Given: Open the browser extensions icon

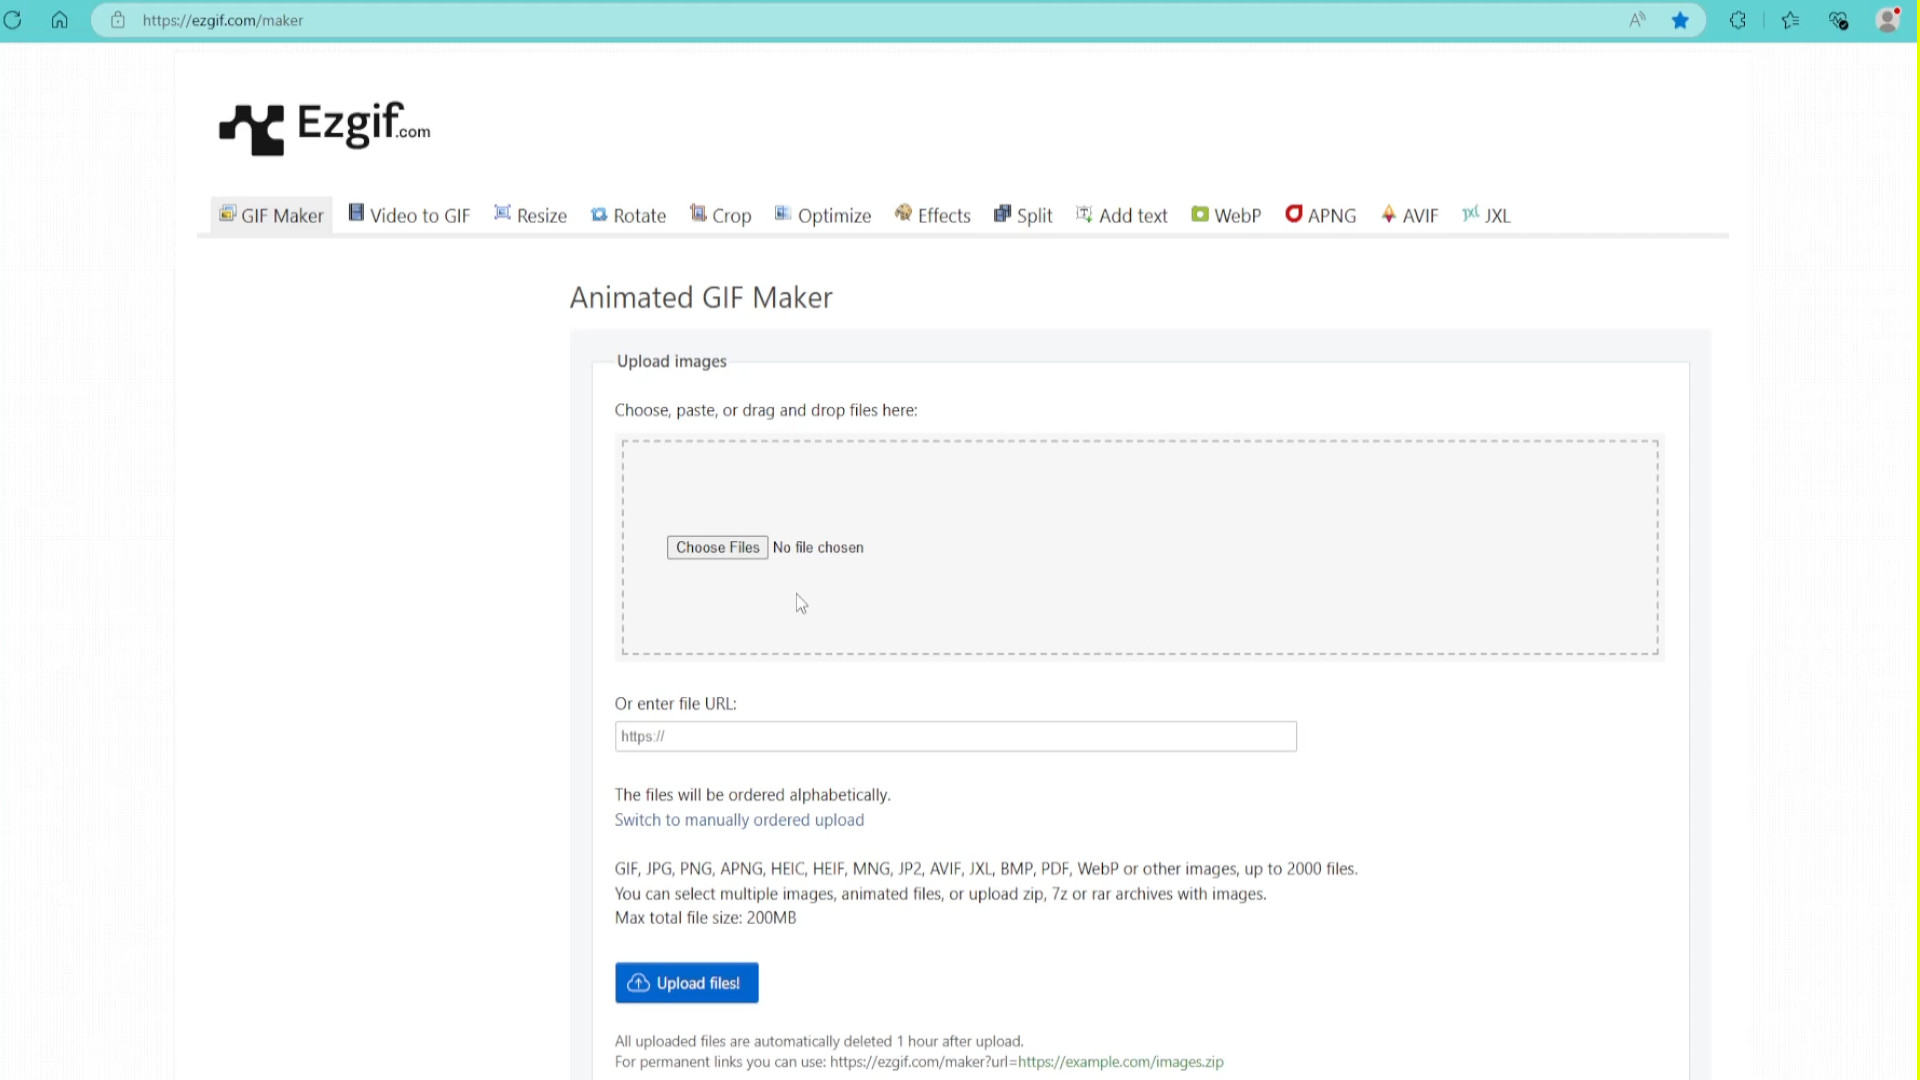Looking at the screenshot, I should coord(1738,20).
